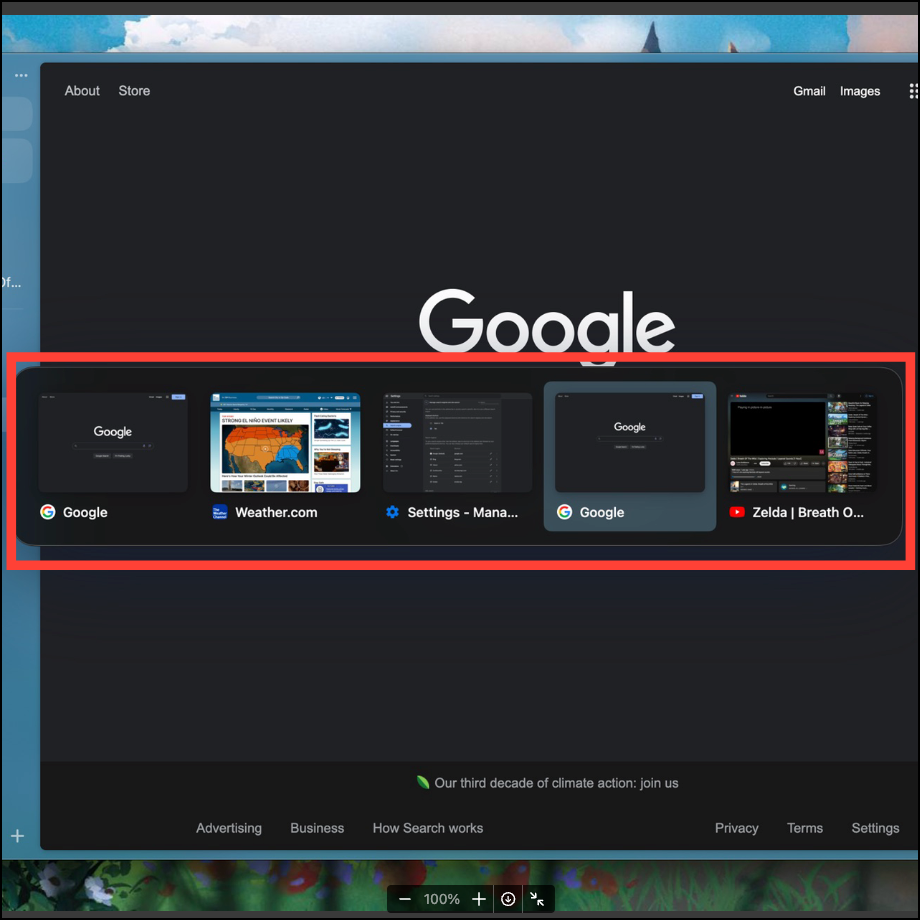This screenshot has width=920, height=920.
Task: Click the Weather.com tab title text
Action: coord(276,512)
